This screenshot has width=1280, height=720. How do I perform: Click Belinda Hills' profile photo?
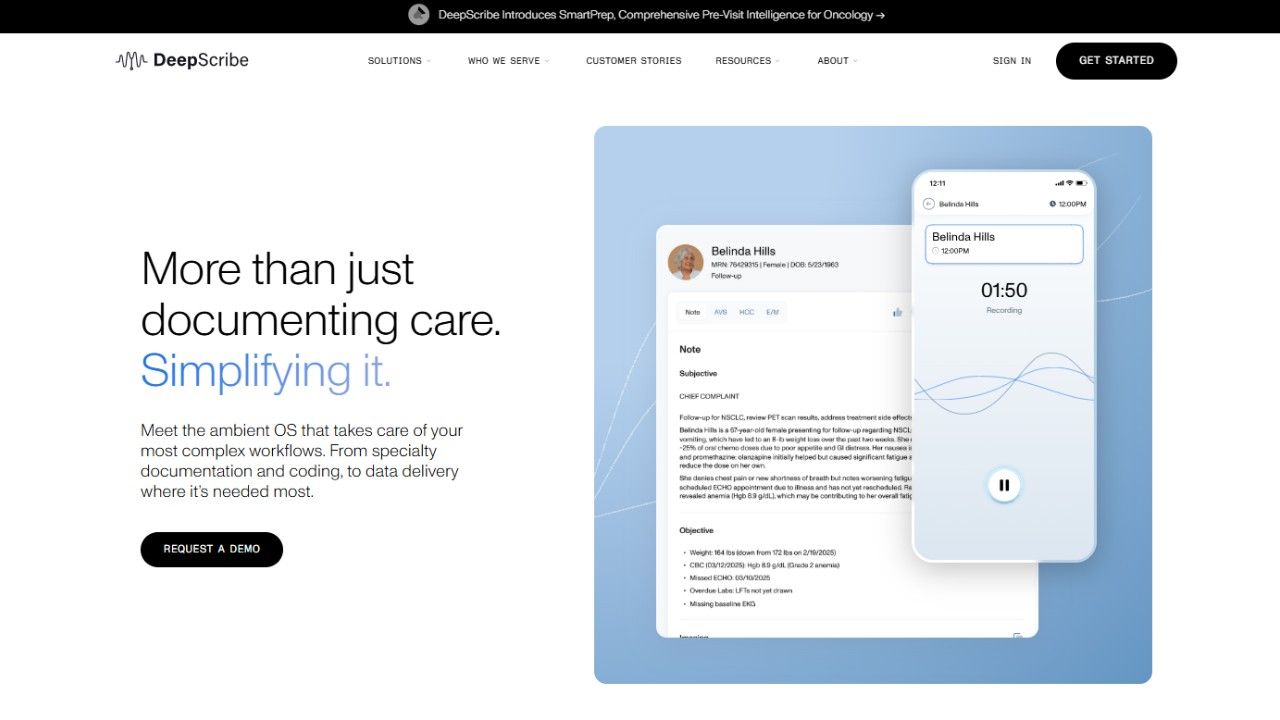point(686,262)
